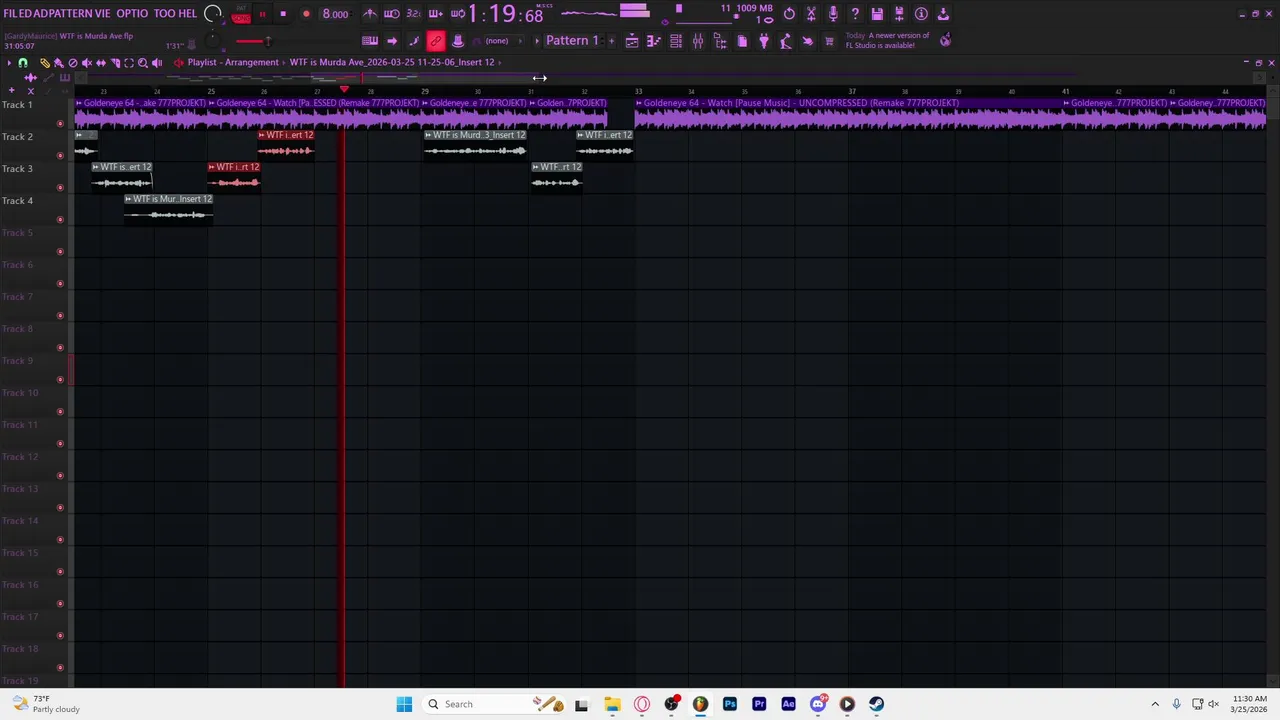Open the FILE menu
1280x720 pixels.
pyautogui.click(x=13, y=14)
